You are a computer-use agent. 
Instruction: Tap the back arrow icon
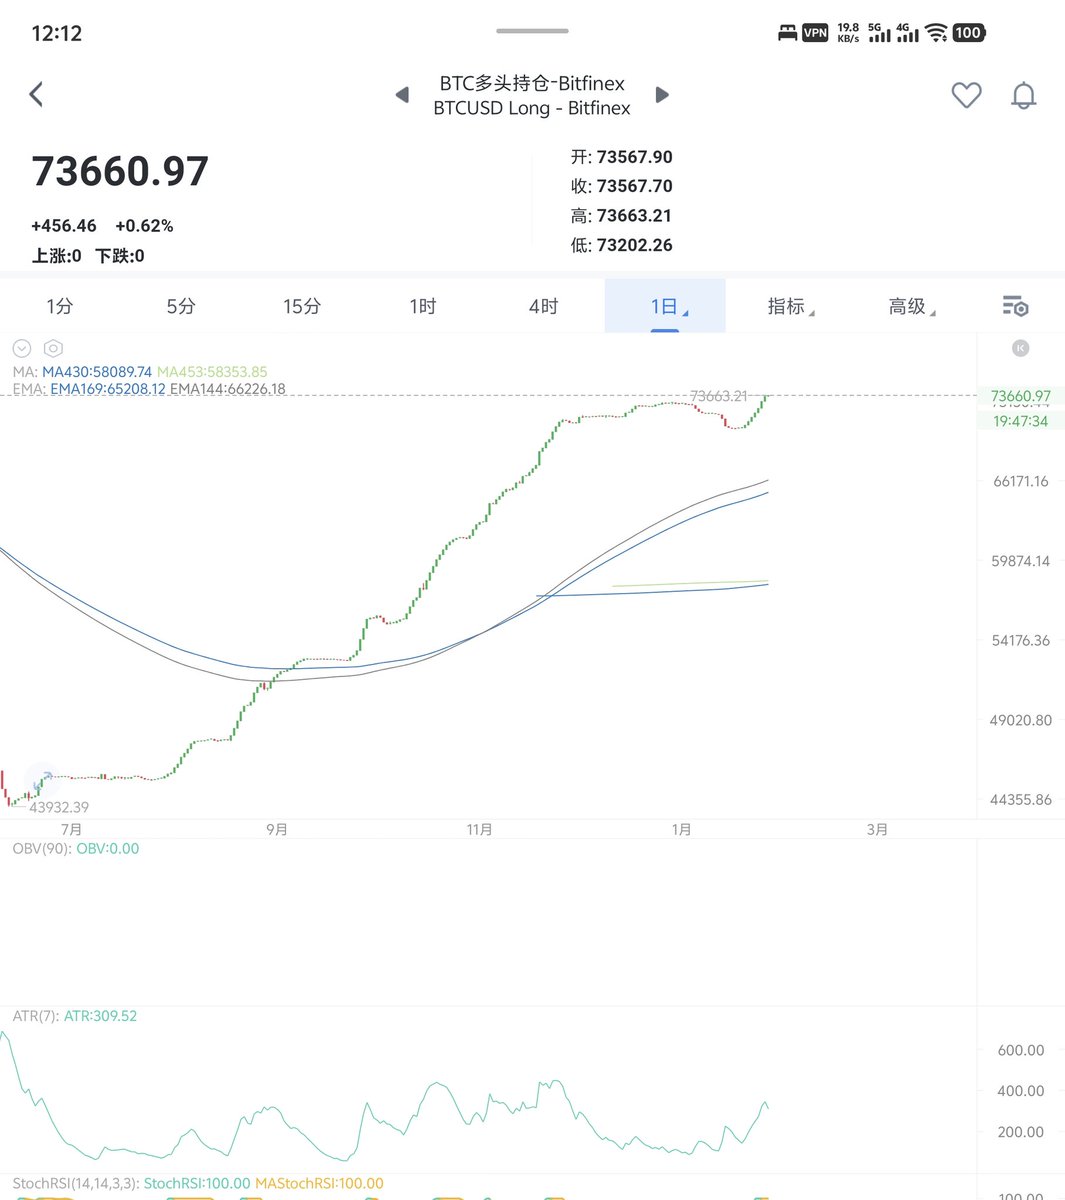(37, 95)
